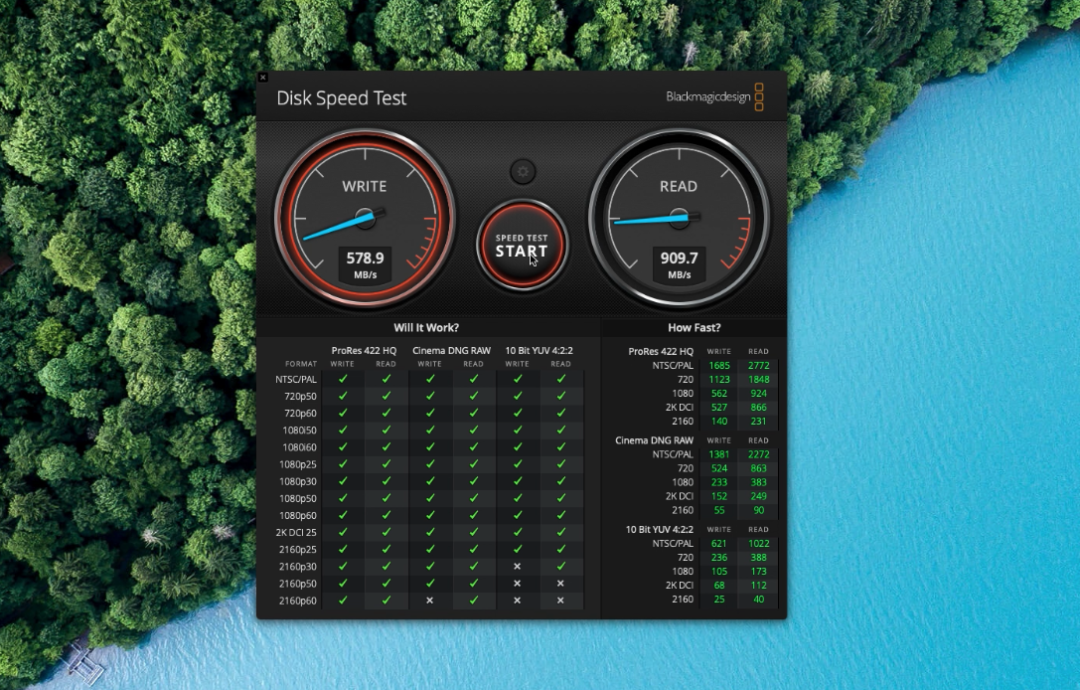Click the 10 Bit YUV 4:2:2 header in Will It Work
The height and width of the screenshot is (690, 1080).
[x=539, y=351]
